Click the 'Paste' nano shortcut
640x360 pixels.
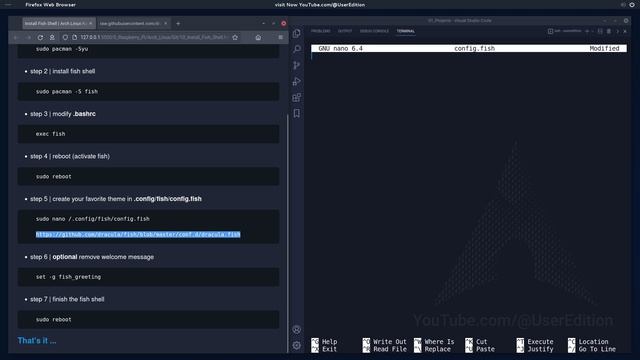pyautogui.click(x=480, y=349)
